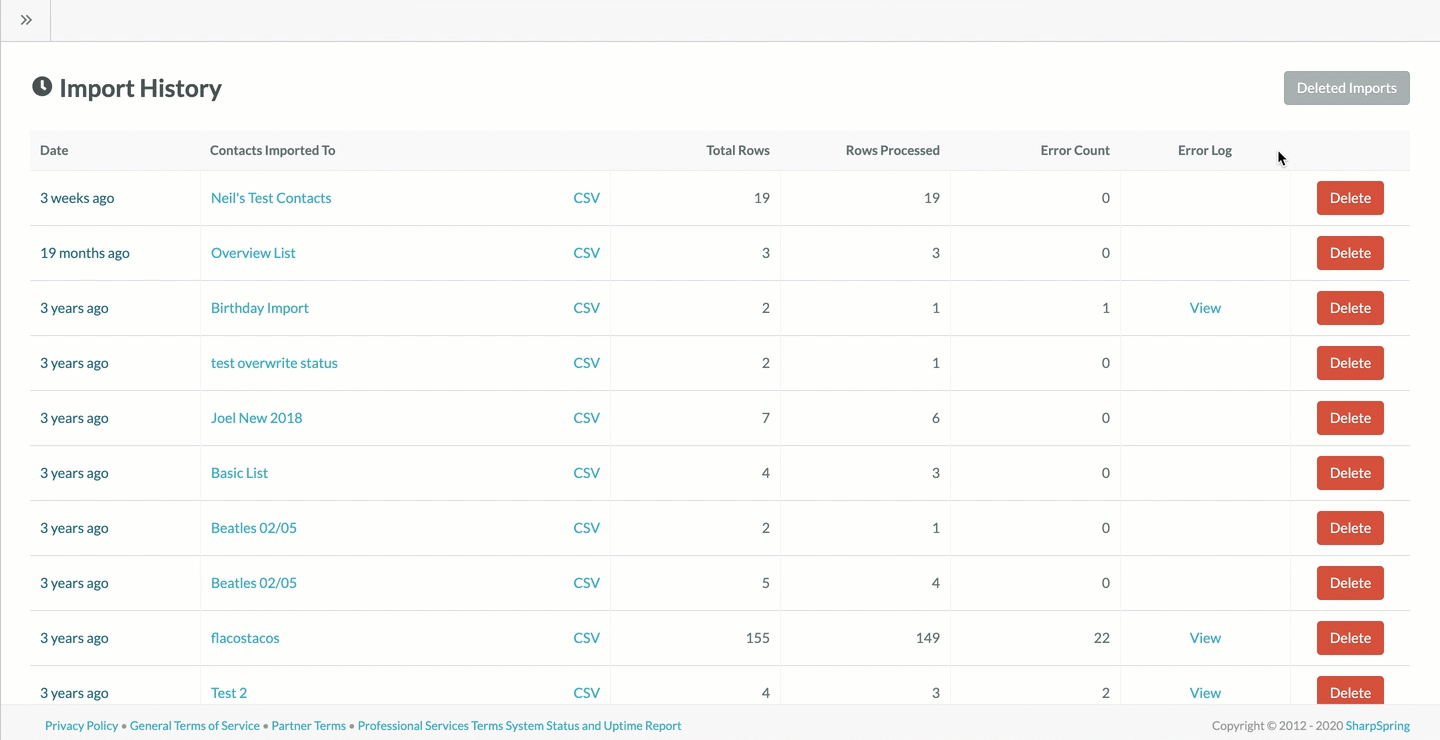Viewport: 1440px width, 740px height.
Task: Delete the test overwrite status import
Action: (1349, 363)
